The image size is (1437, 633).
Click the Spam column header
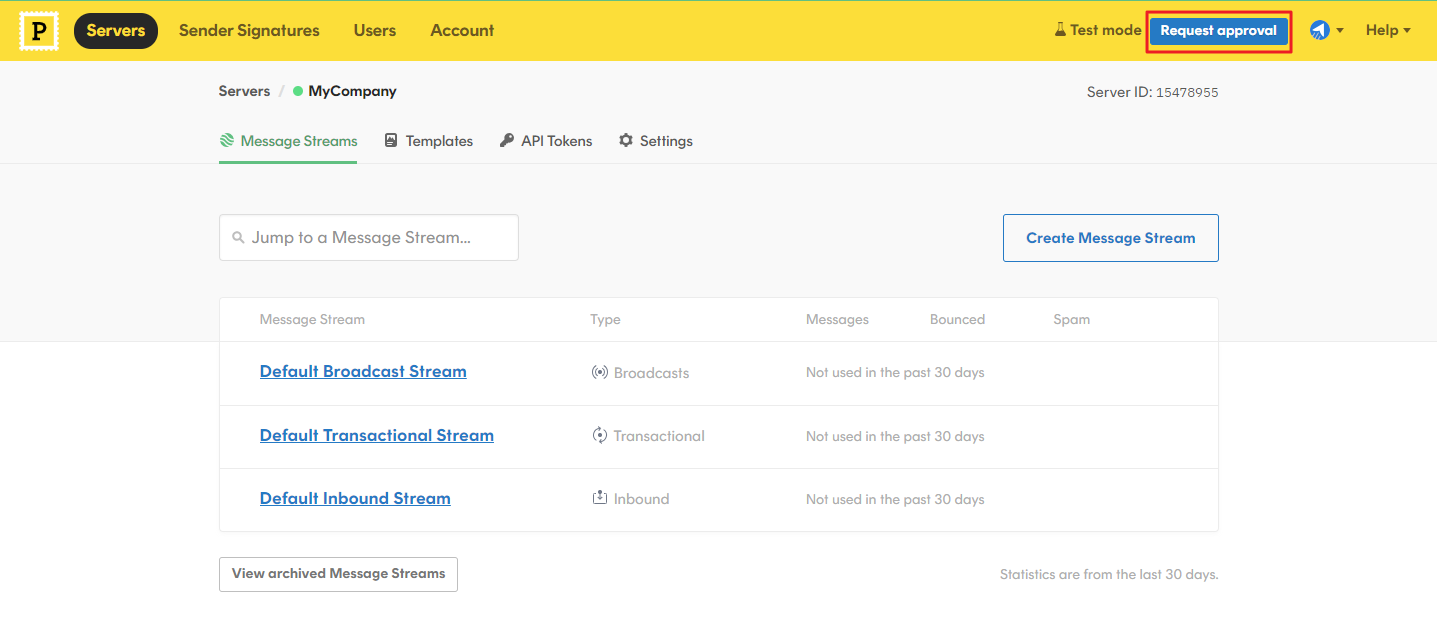point(1071,320)
